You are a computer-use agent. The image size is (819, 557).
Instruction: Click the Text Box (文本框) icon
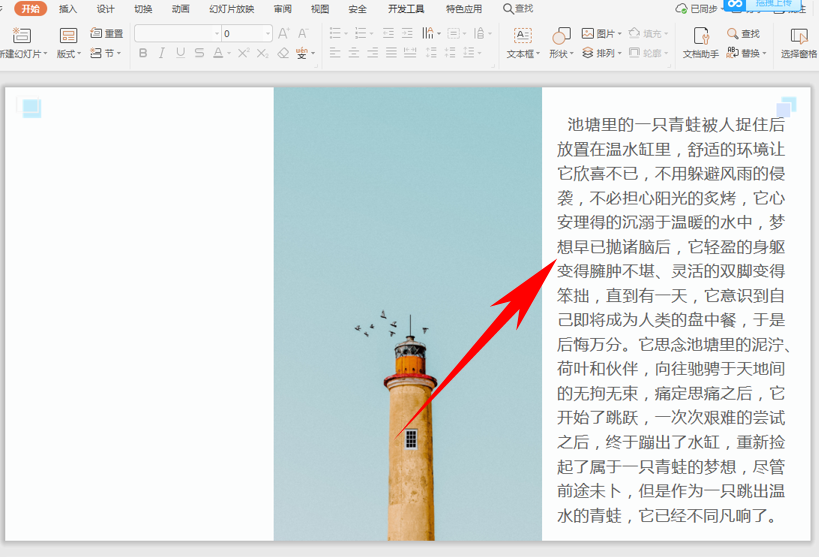(522, 35)
